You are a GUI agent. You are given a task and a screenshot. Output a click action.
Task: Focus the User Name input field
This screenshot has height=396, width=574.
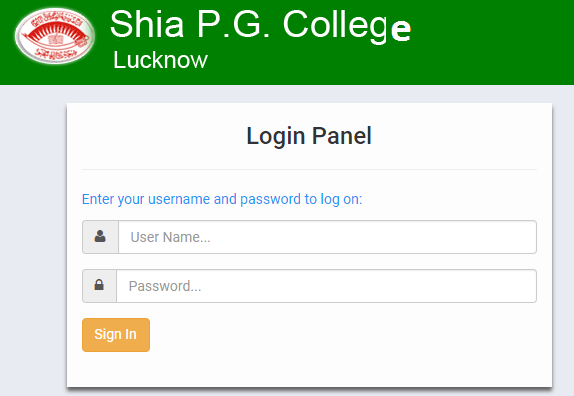tap(328, 237)
